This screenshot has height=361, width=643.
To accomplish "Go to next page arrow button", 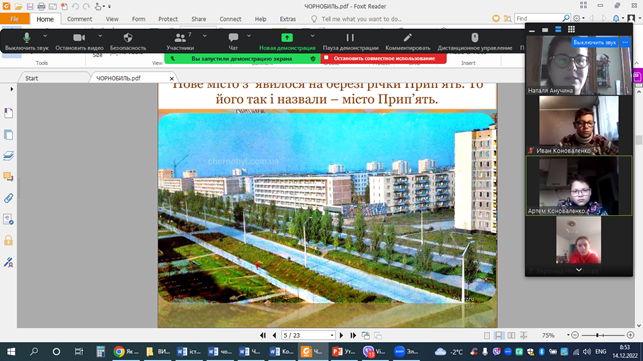I will coord(341,335).
